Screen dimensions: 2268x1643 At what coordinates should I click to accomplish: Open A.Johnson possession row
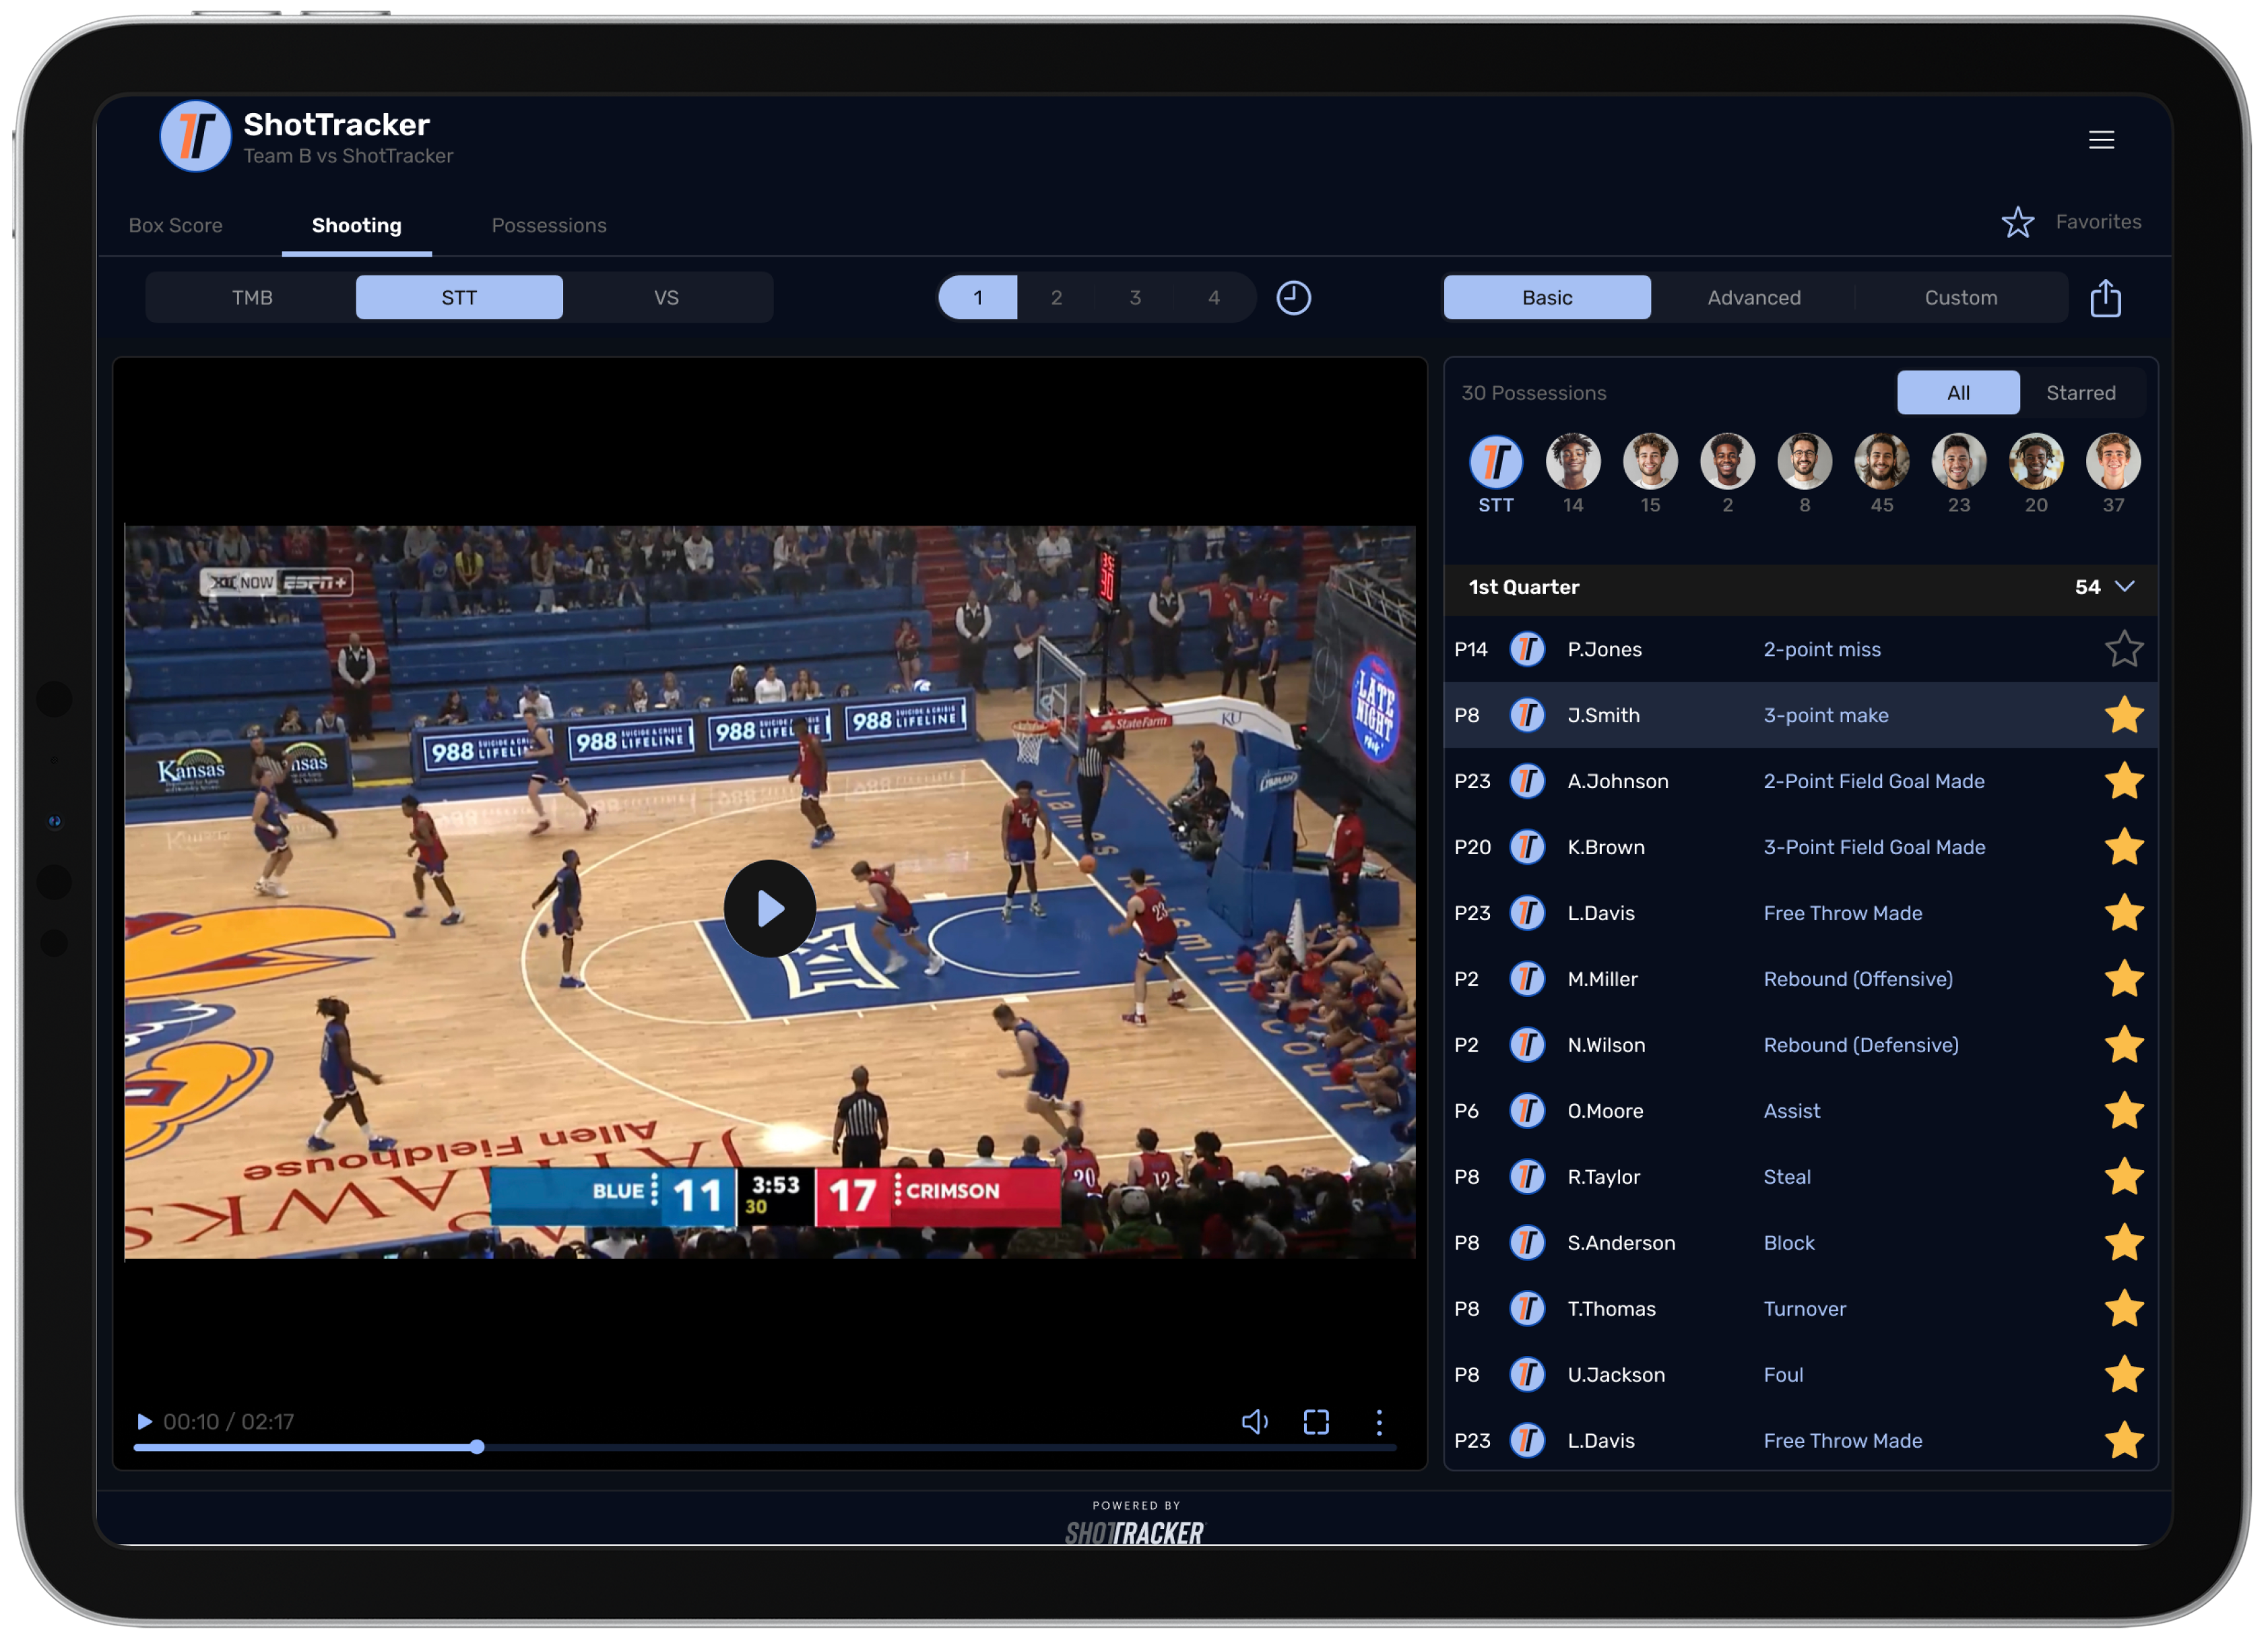1800,781
